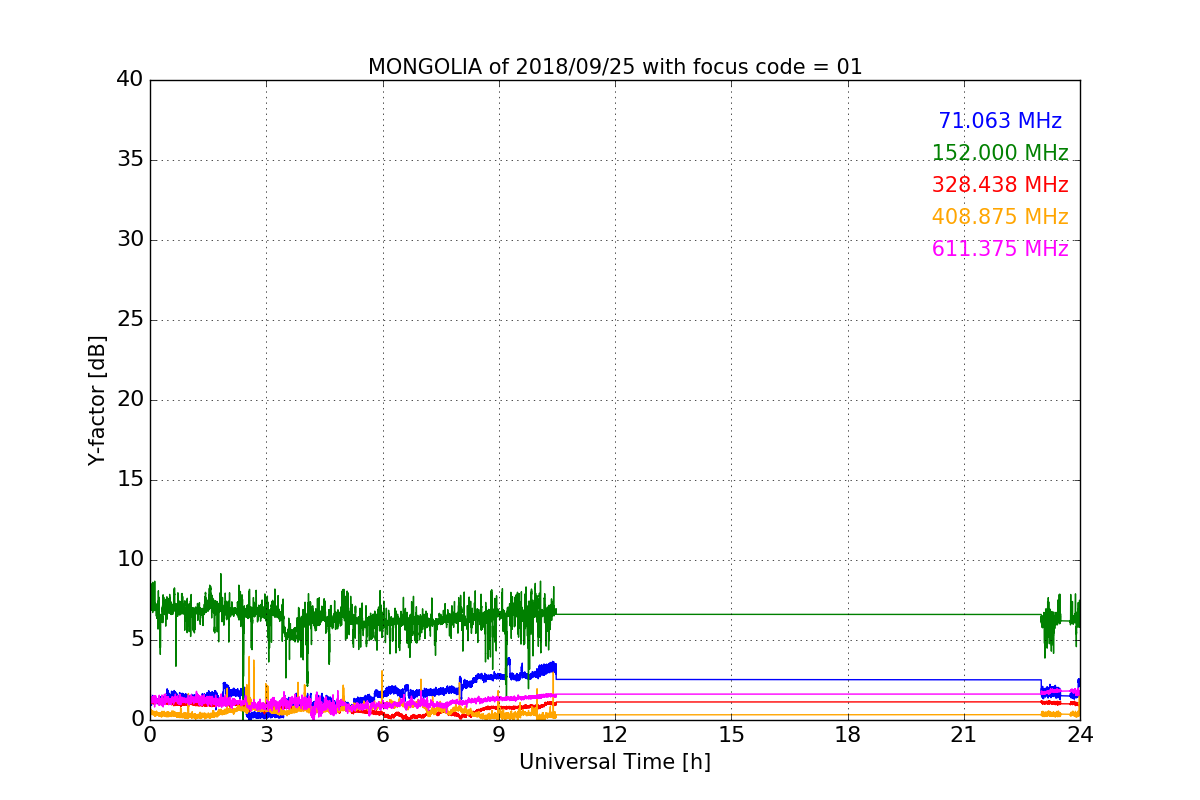The height and width of the screenshot is (800, 1200).
Task: Click the Universal Time [h] axis label
Action: coord(615,762)
